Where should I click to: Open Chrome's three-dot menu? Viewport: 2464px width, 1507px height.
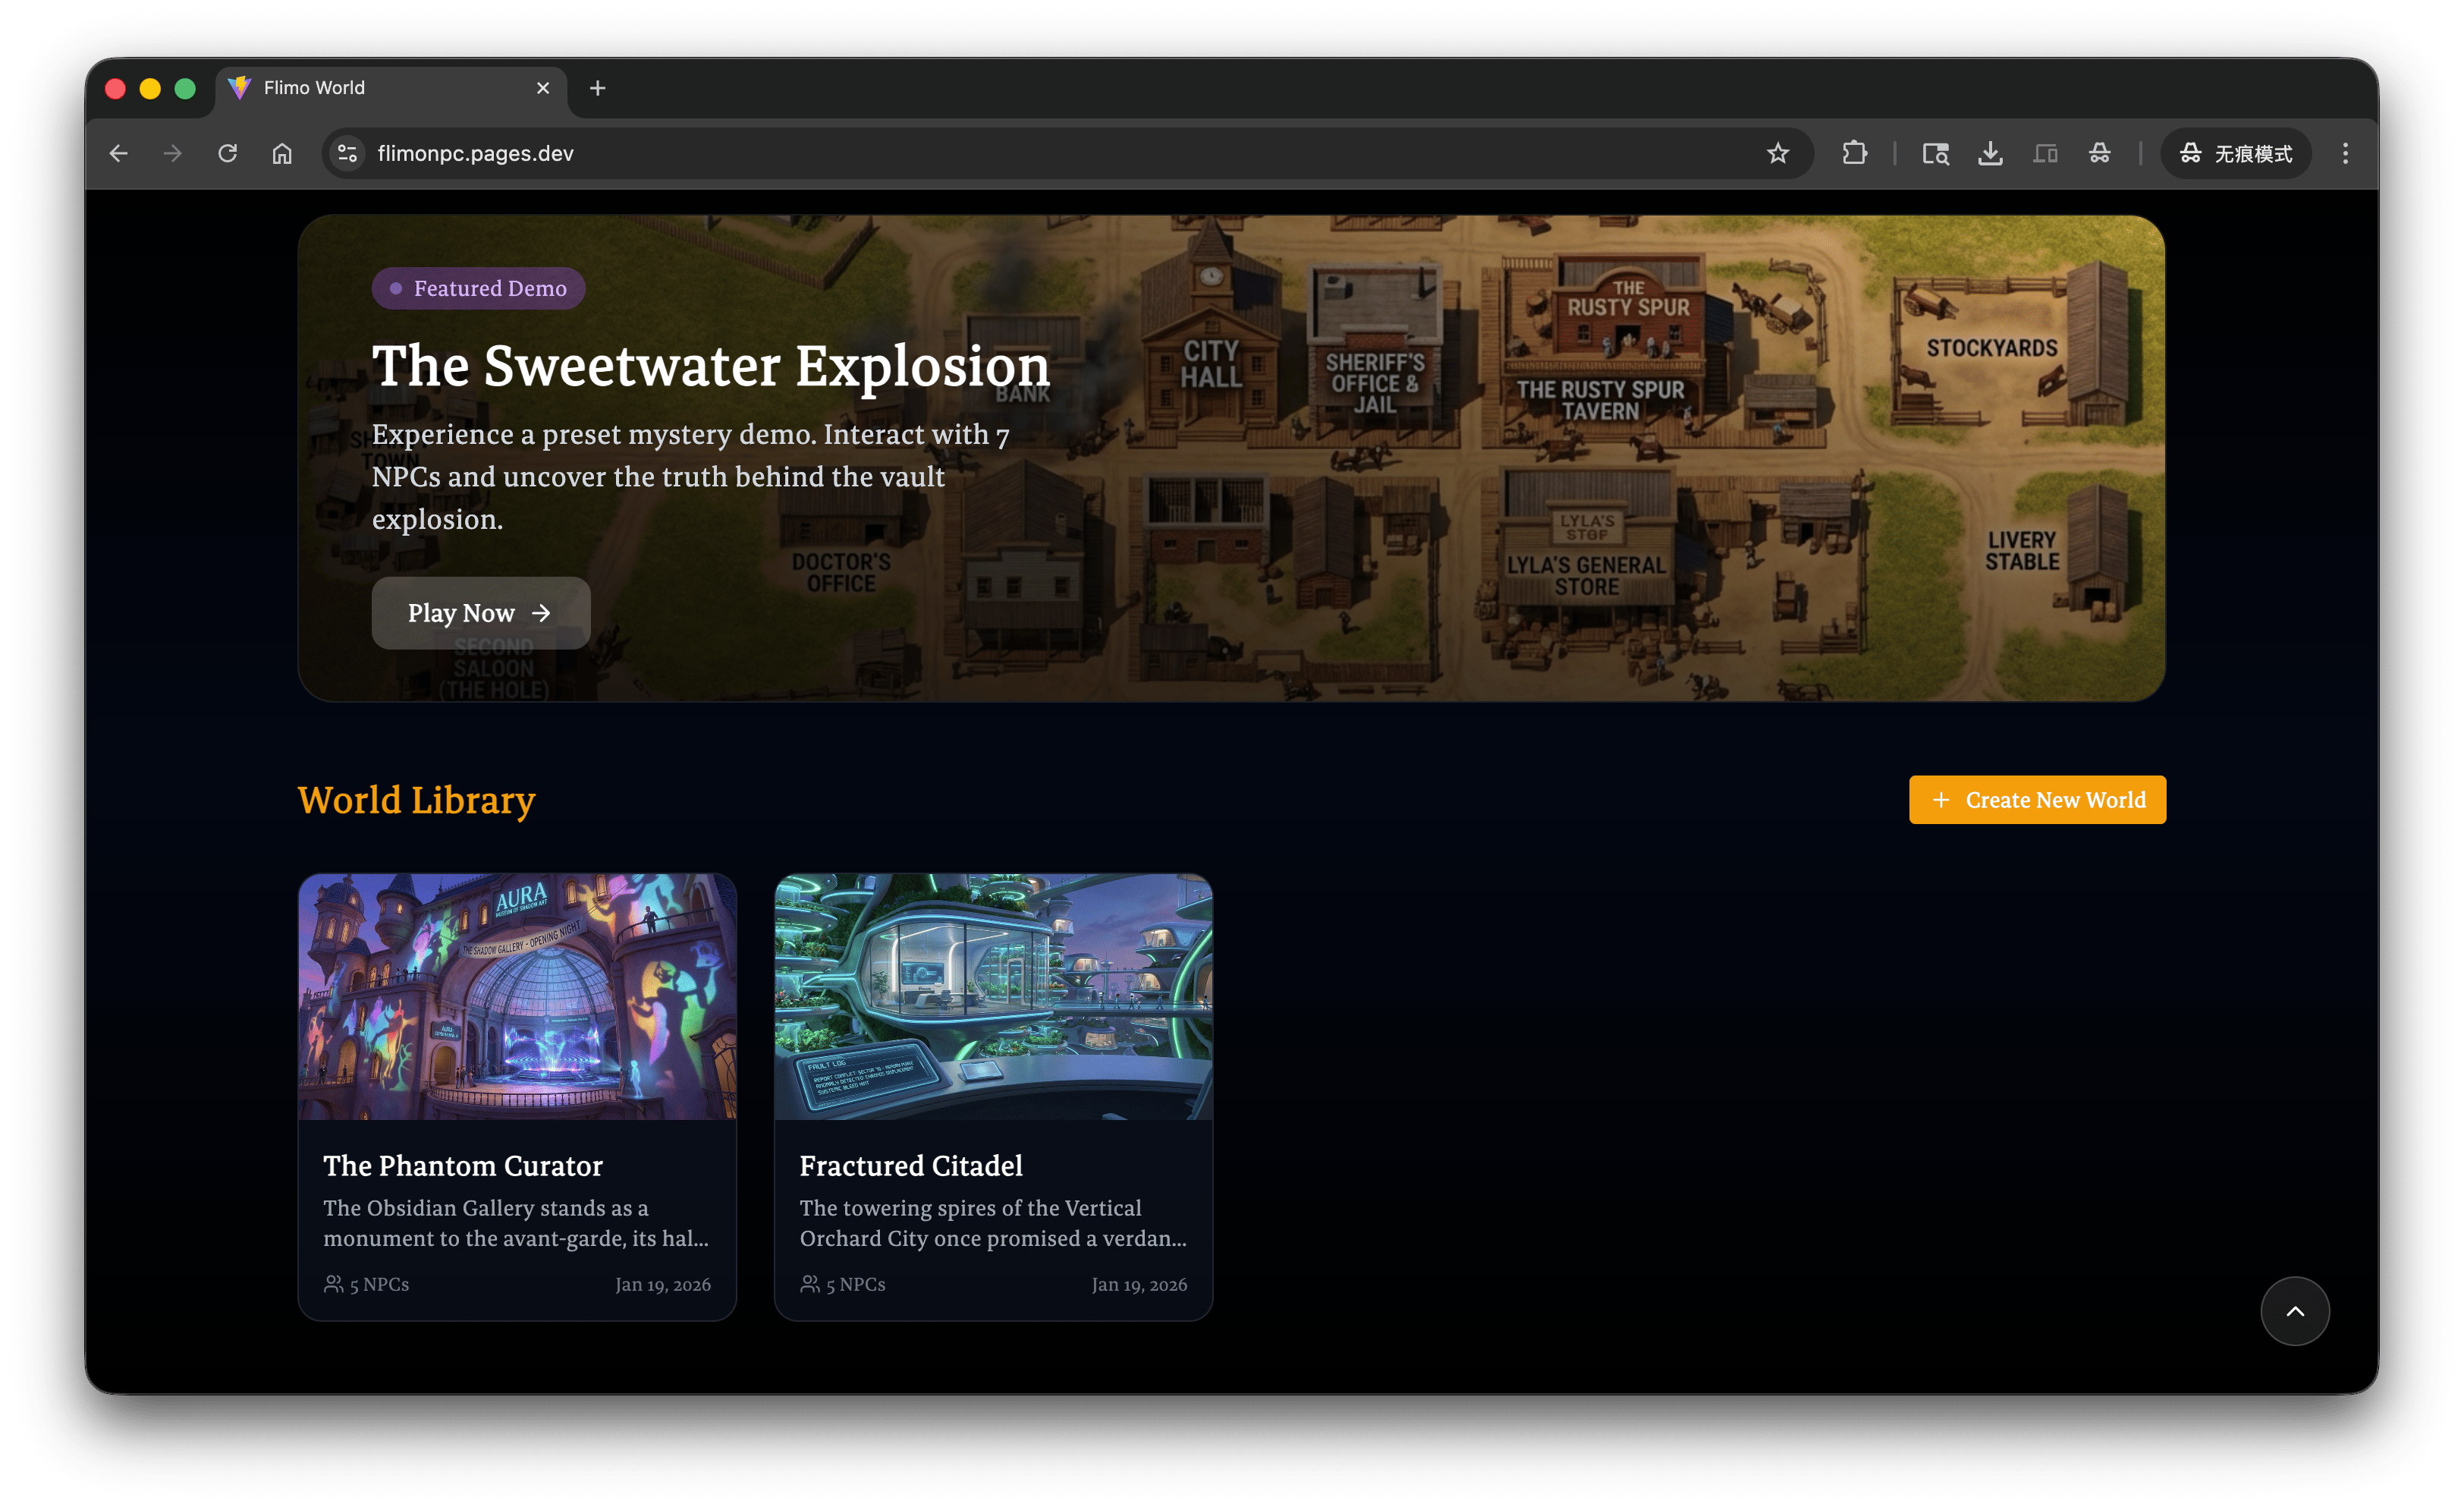click(2345, 153)
